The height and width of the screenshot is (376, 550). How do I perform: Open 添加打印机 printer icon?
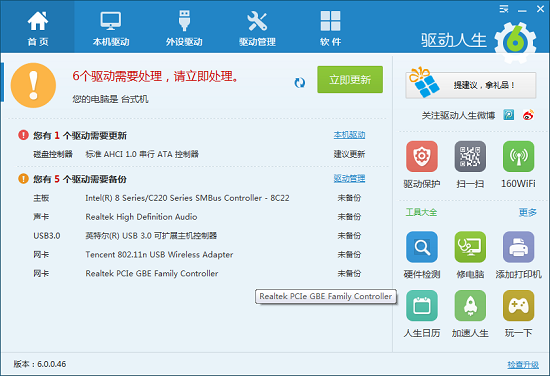[518, 247]
